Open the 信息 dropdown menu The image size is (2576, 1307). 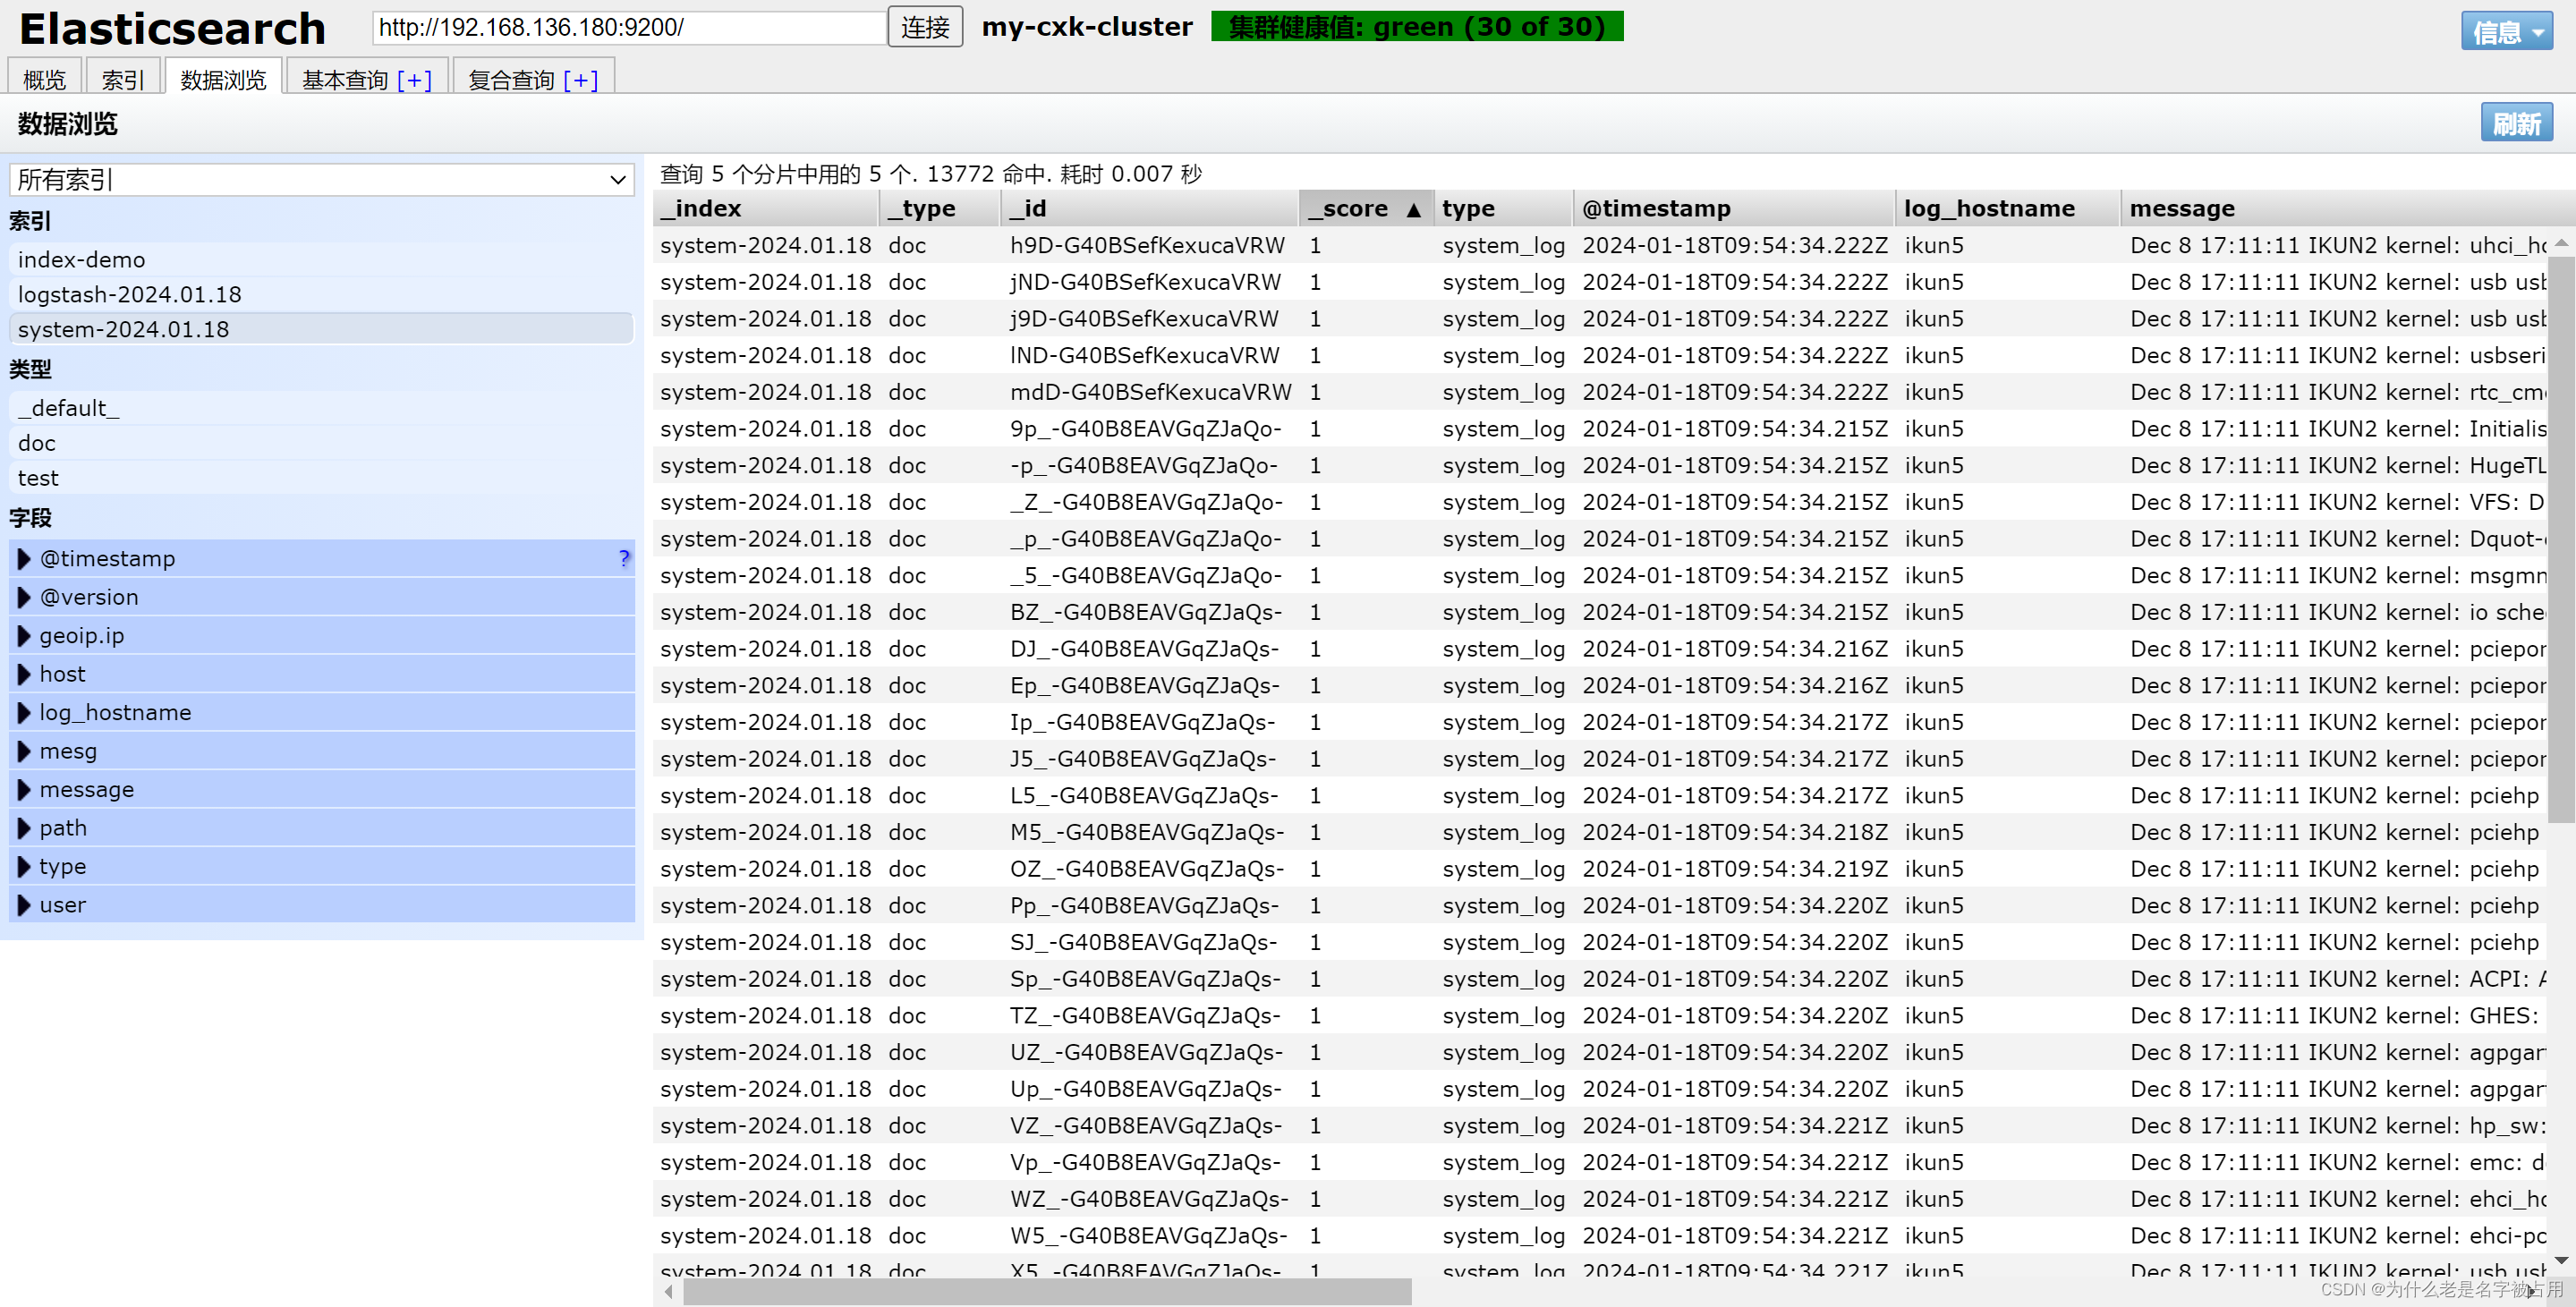tap(2506, 32)
